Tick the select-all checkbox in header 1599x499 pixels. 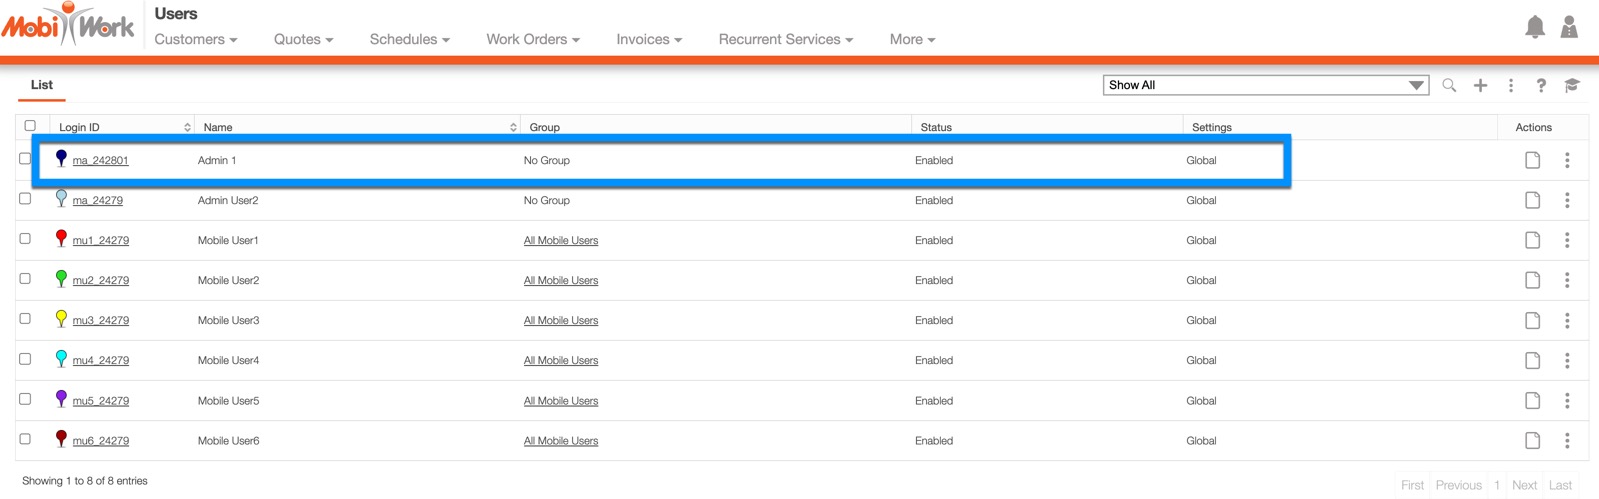point(30,126)
